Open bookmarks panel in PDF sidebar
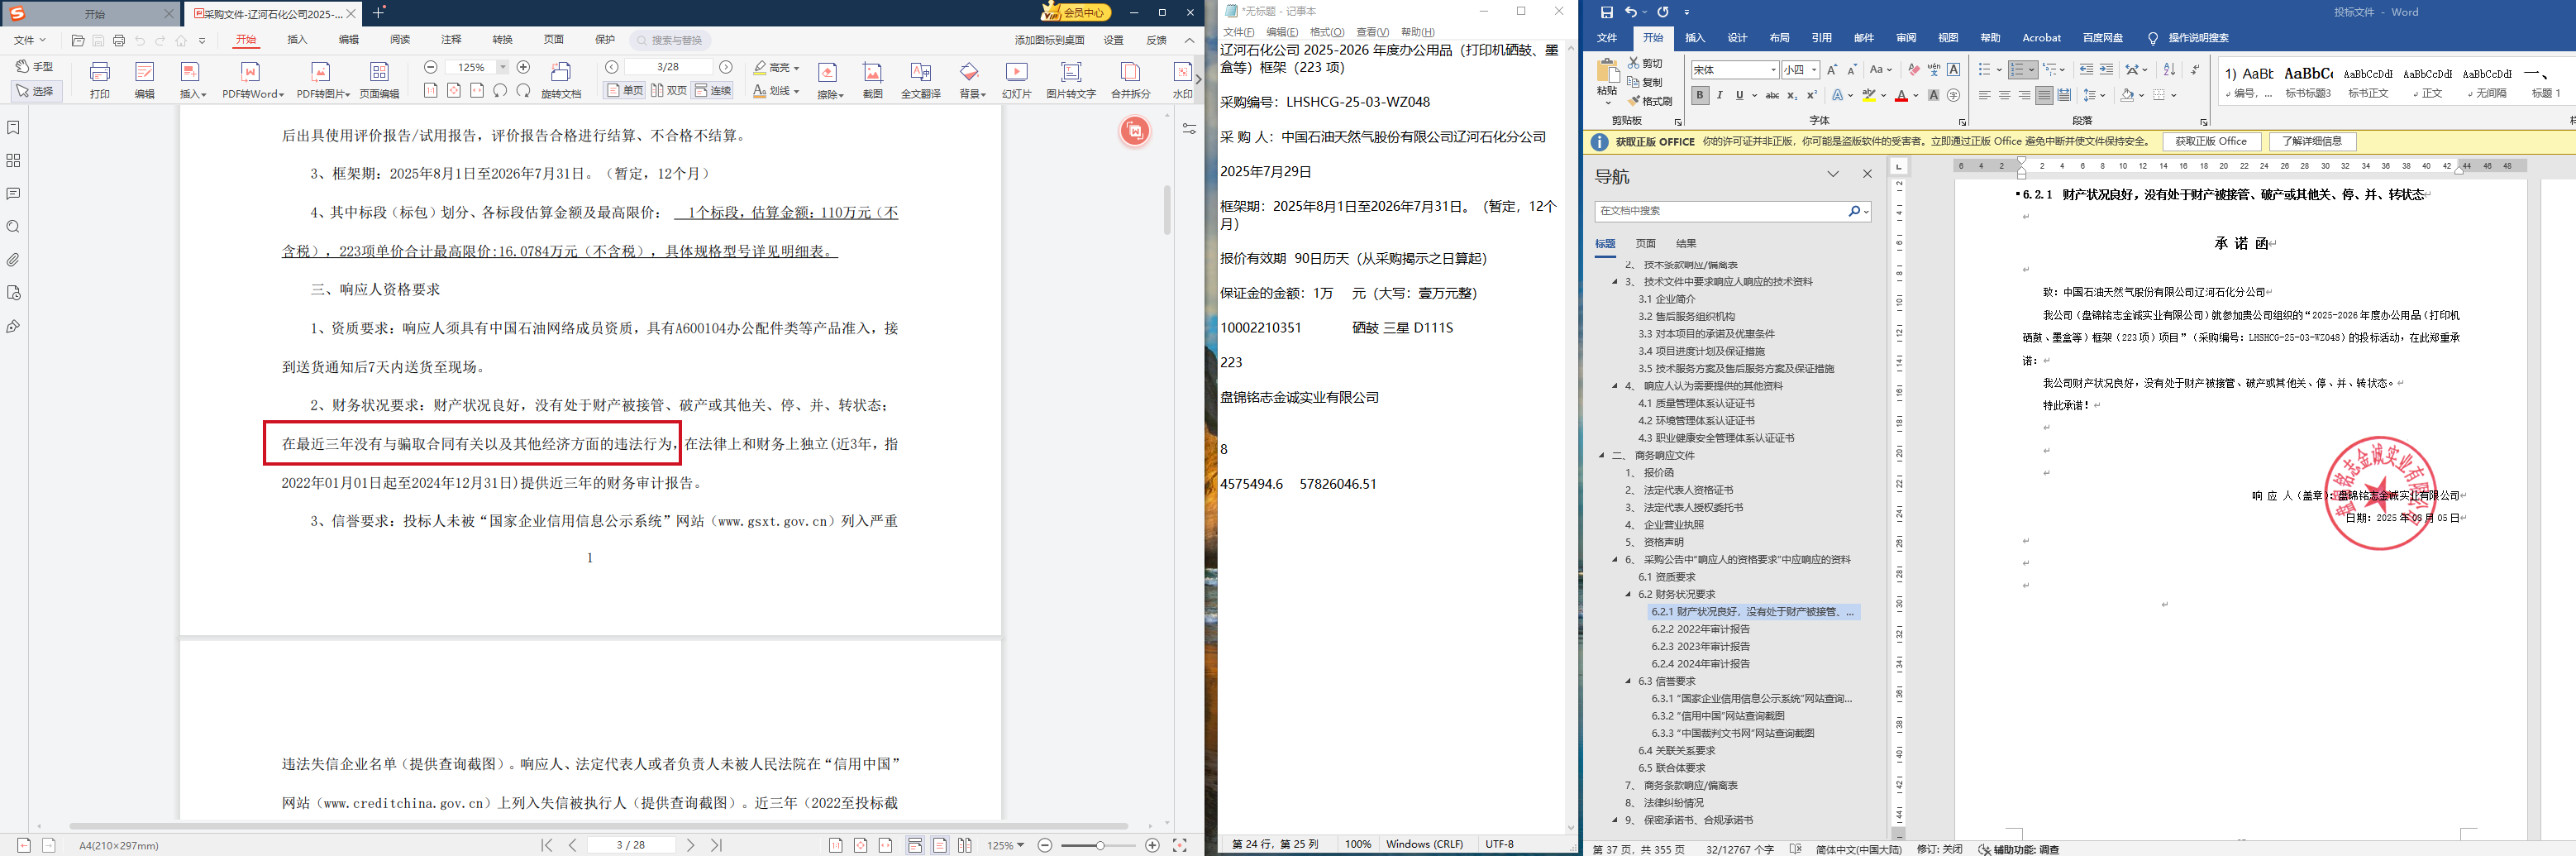This screenshot has height=856, width=2576. coord(13,128)
